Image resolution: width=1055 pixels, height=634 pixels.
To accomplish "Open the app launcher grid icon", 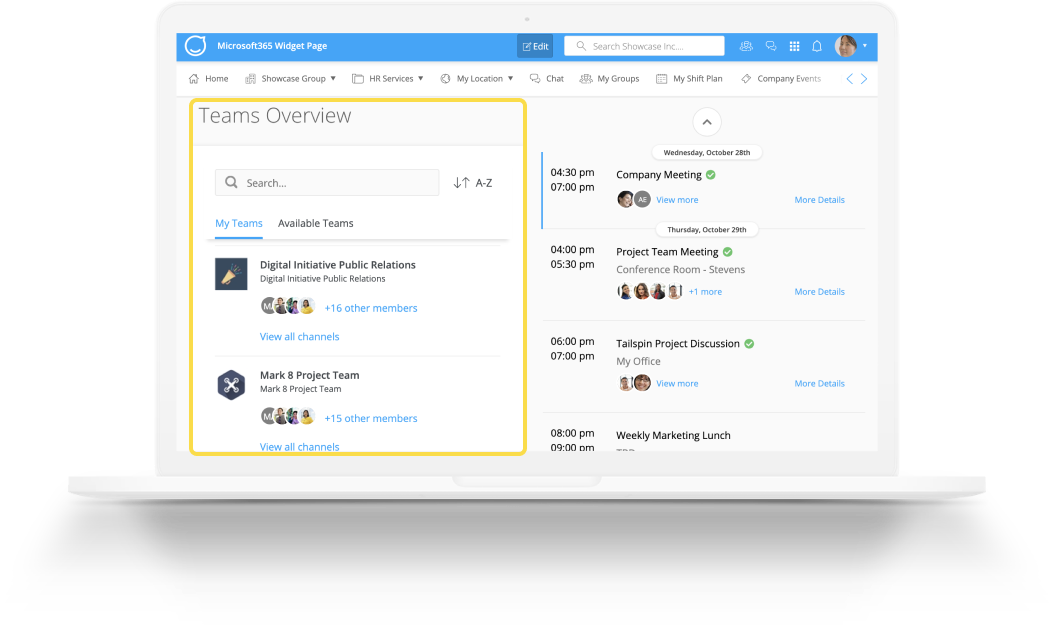I will pos(794,45).
